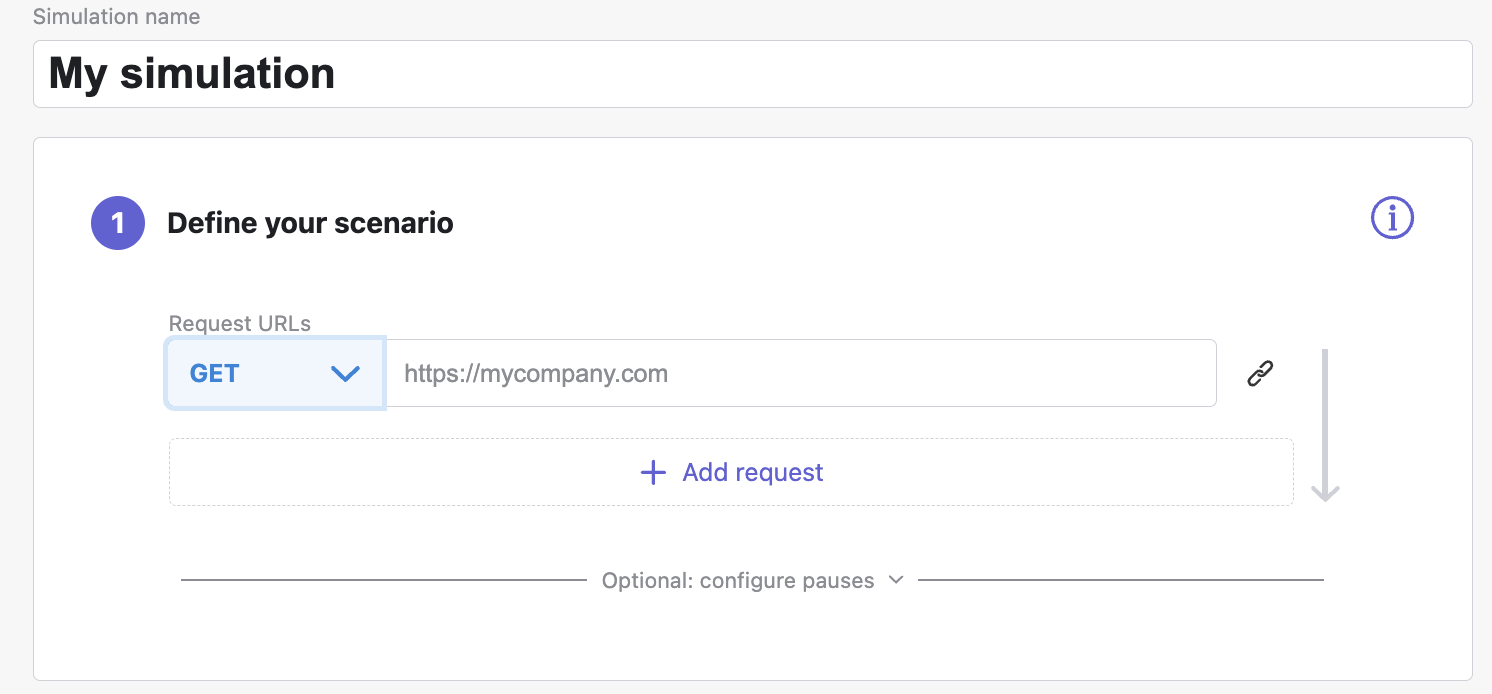Click the My simulation title text
The width and height of the screenshot is (1492, 694).
tap(192, 74)
